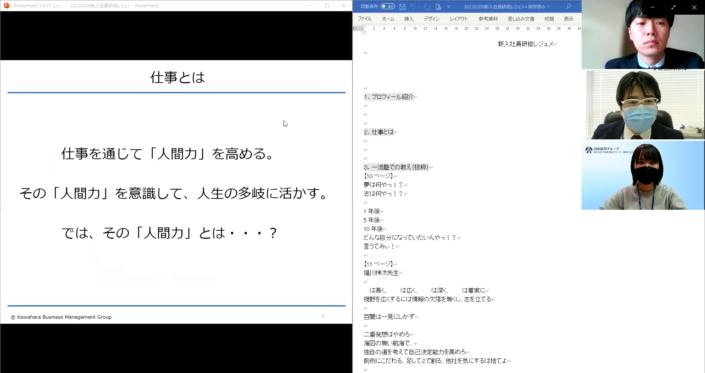Click the Undo arrow in Word's toolbar
The height and width of the screenshot is (373, 705).
pyautogui.click(x=414, y=6)
